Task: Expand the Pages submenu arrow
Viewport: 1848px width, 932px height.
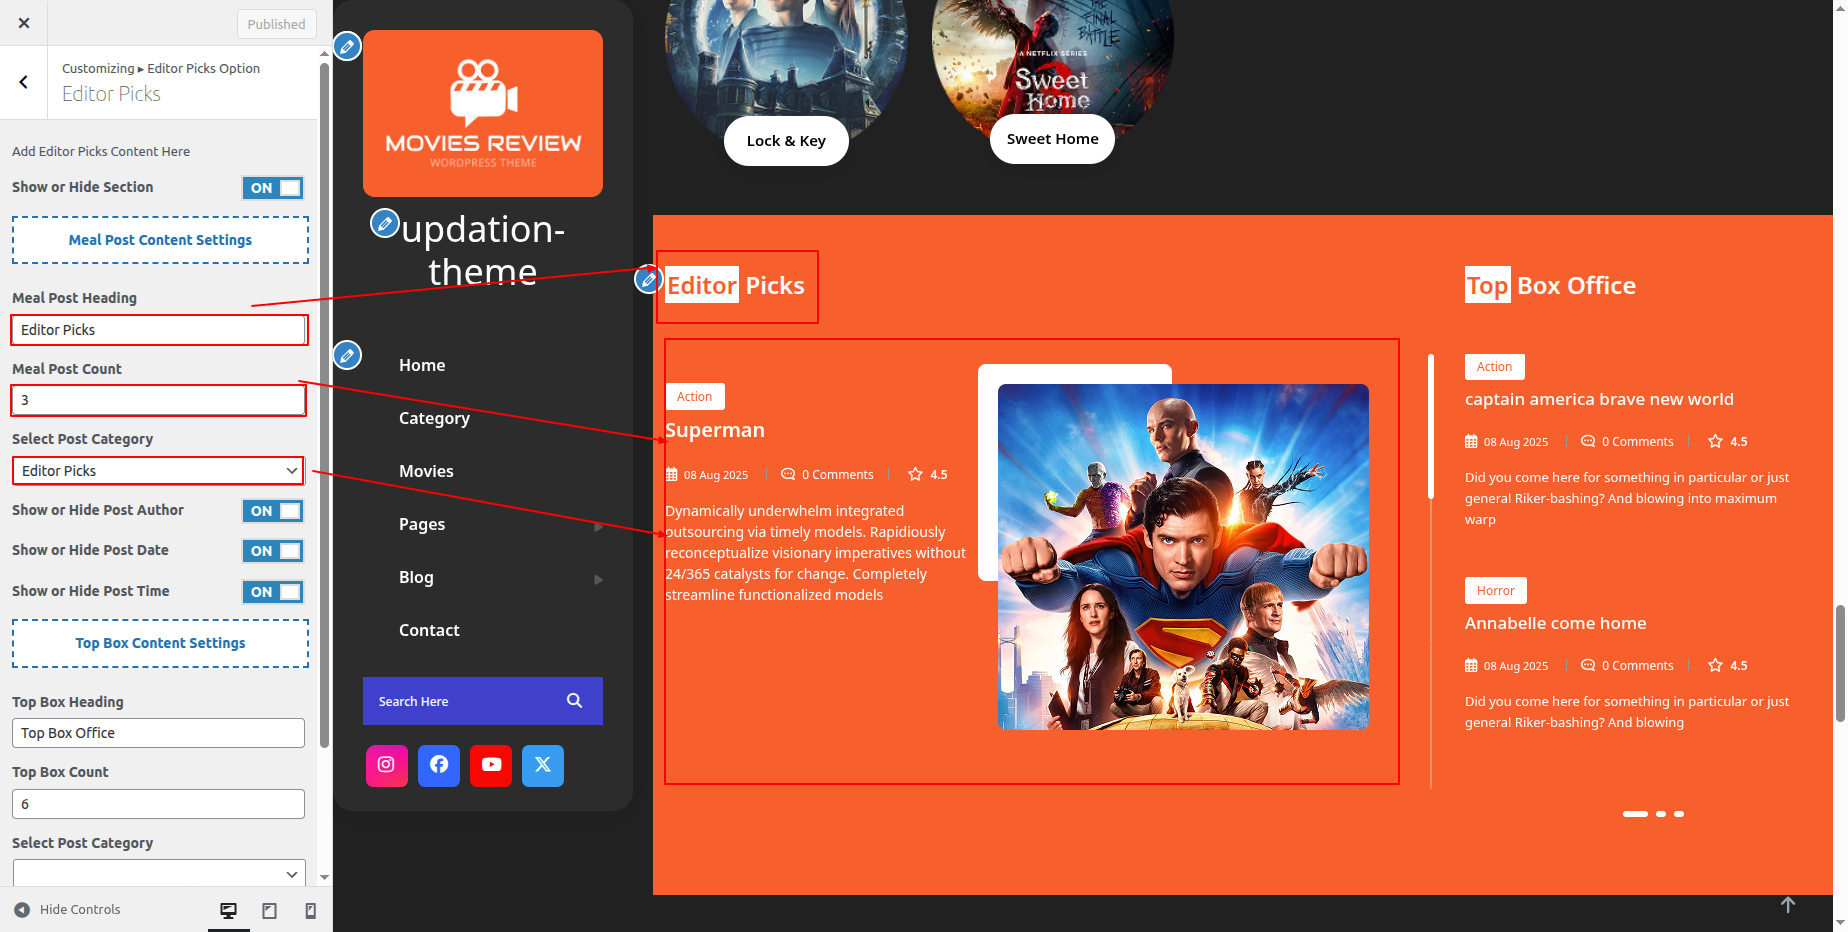Action: [x=598, y=526]
